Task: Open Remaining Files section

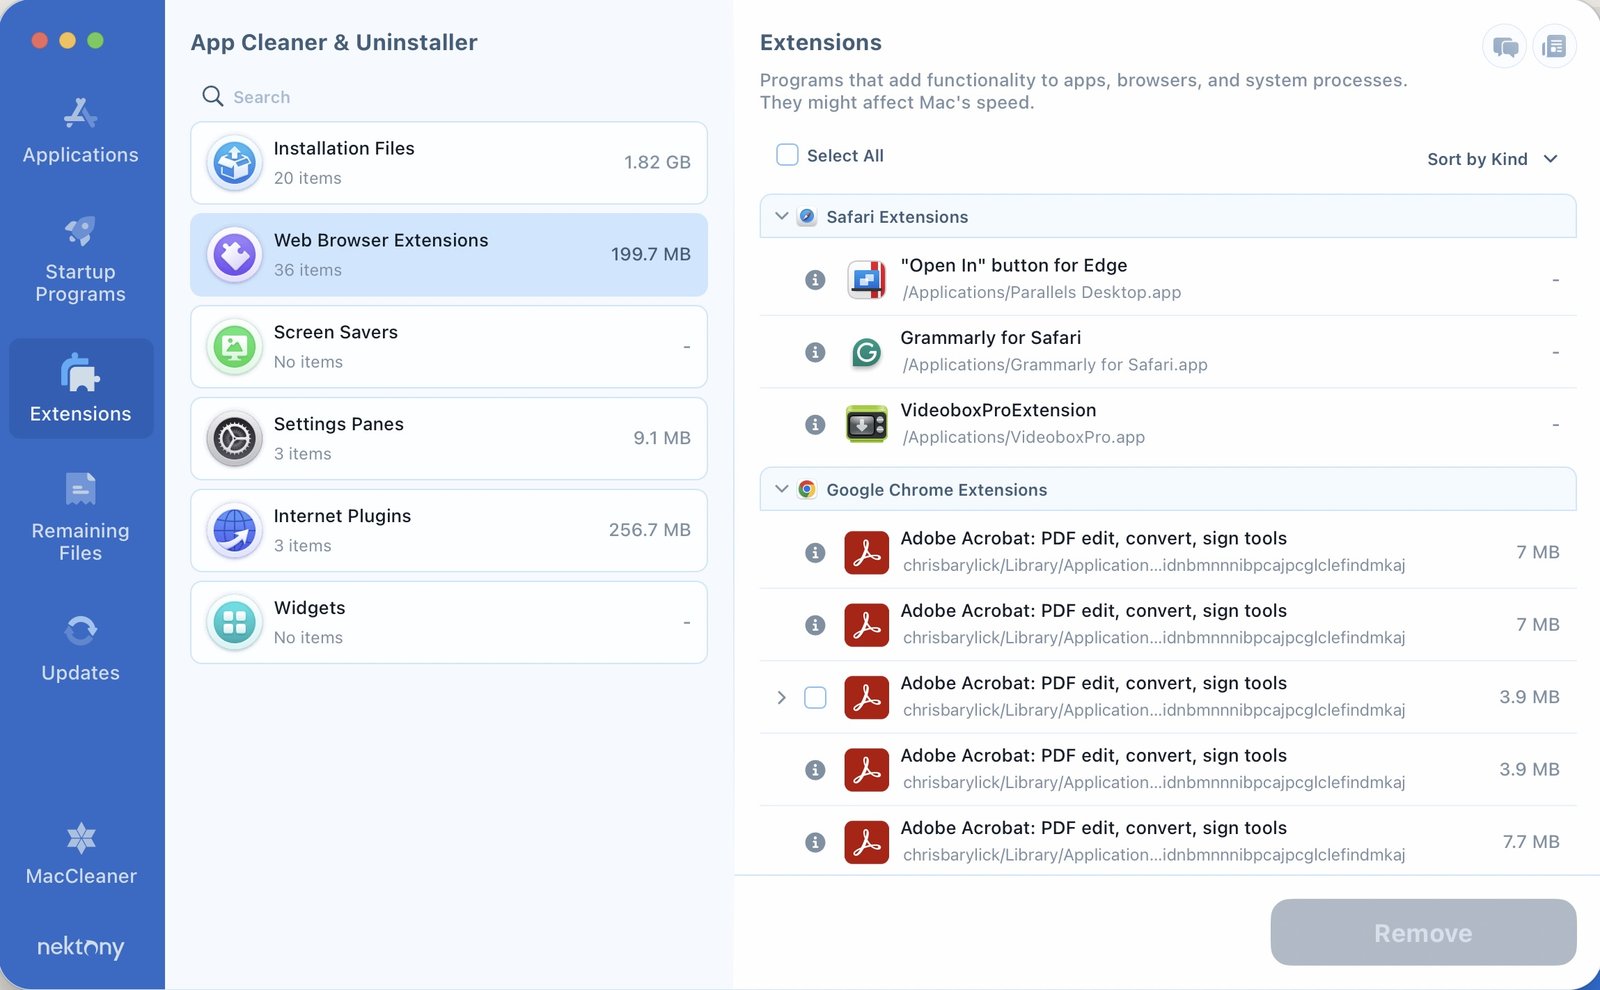Action: coord(80,517)
